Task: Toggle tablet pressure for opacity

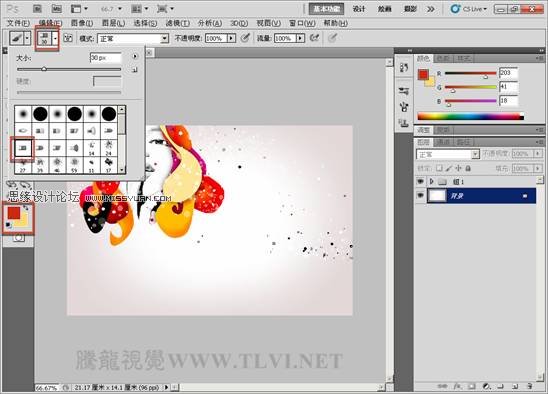Action: point(246,38)
